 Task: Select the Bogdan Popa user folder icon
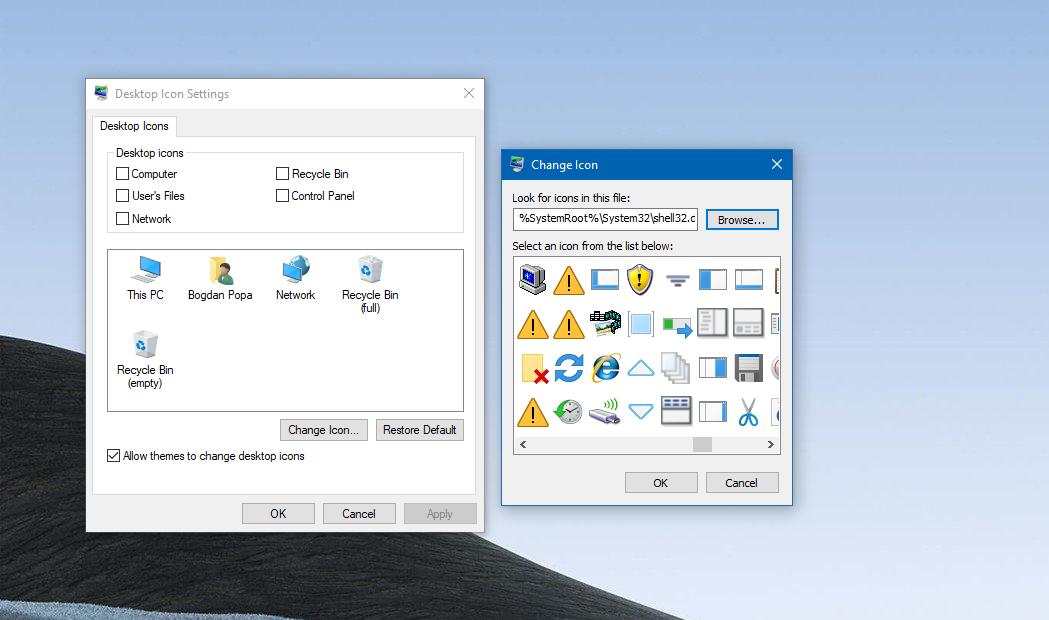[x=220, y=278]
